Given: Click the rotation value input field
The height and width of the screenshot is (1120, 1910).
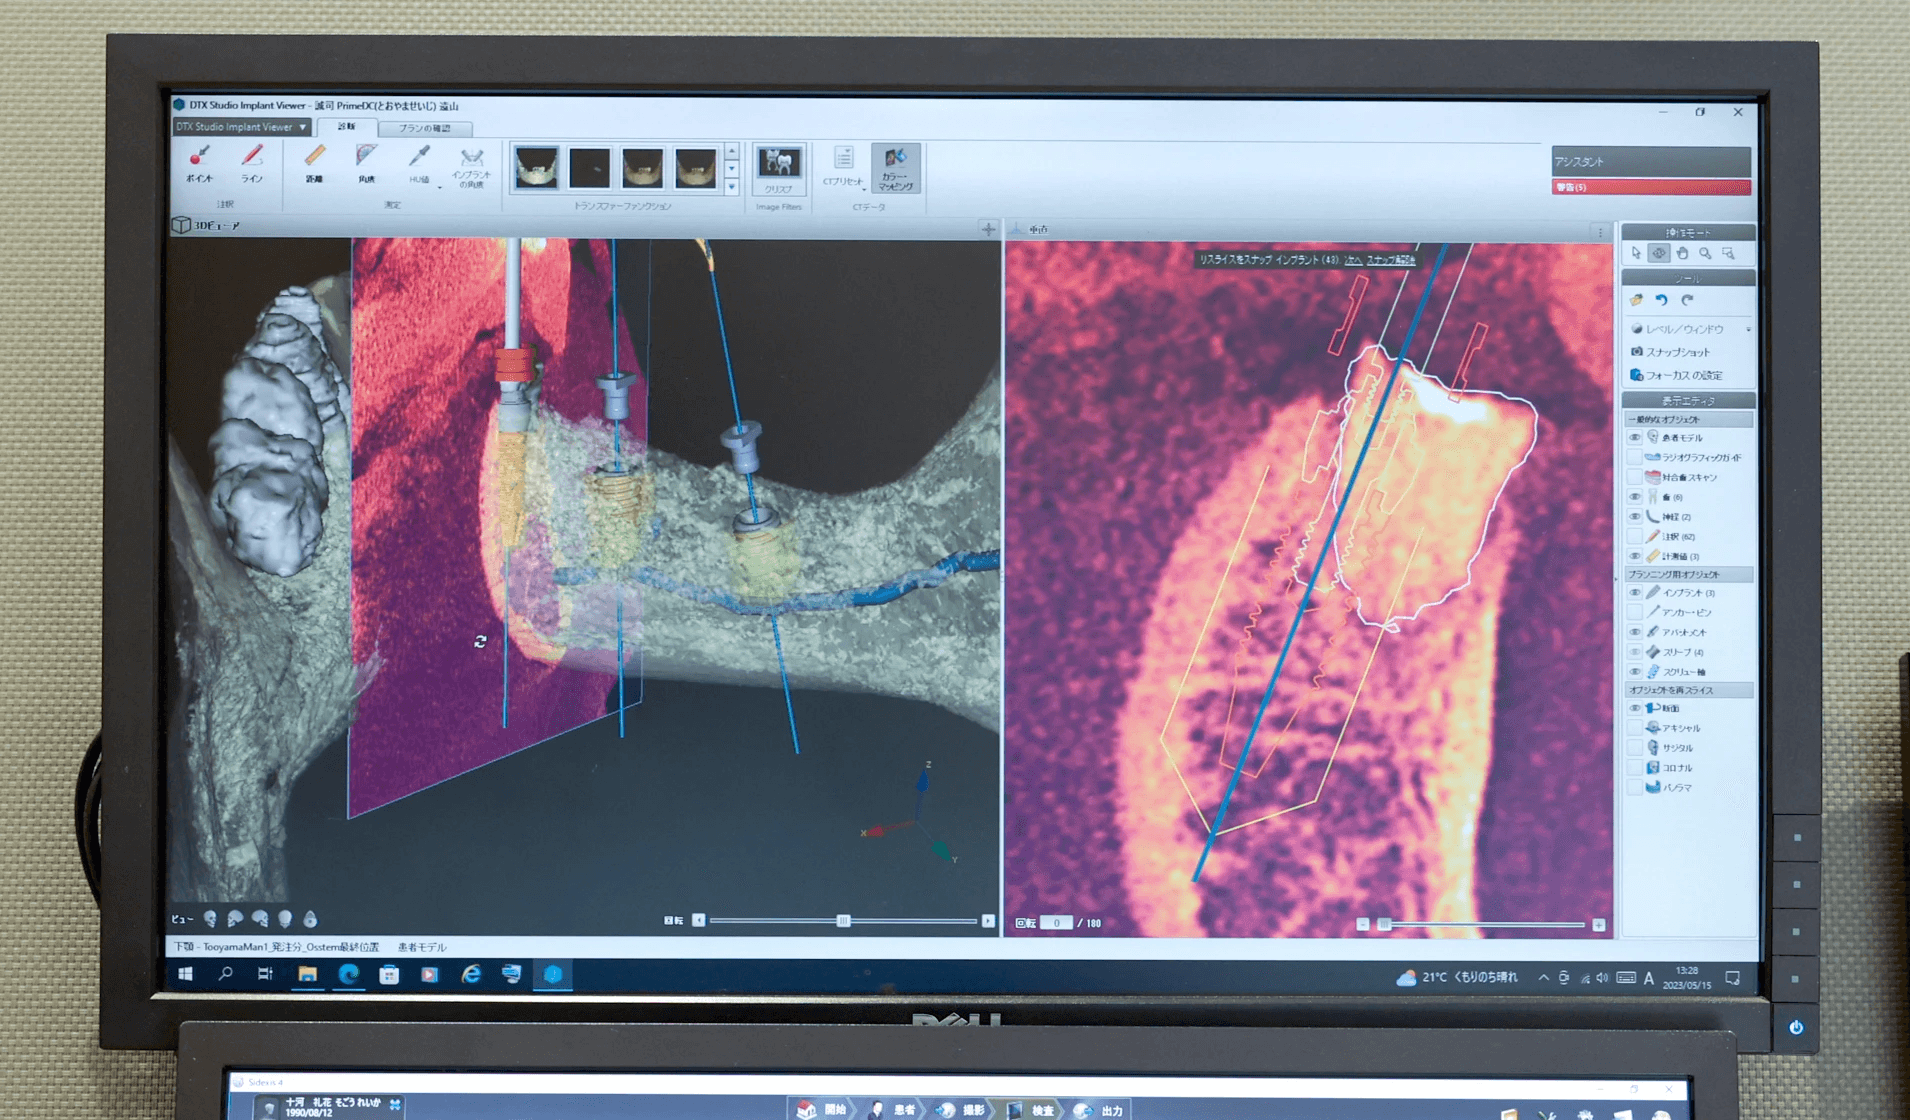Looking at the screenshot, I should click(x=1056, y=923).
